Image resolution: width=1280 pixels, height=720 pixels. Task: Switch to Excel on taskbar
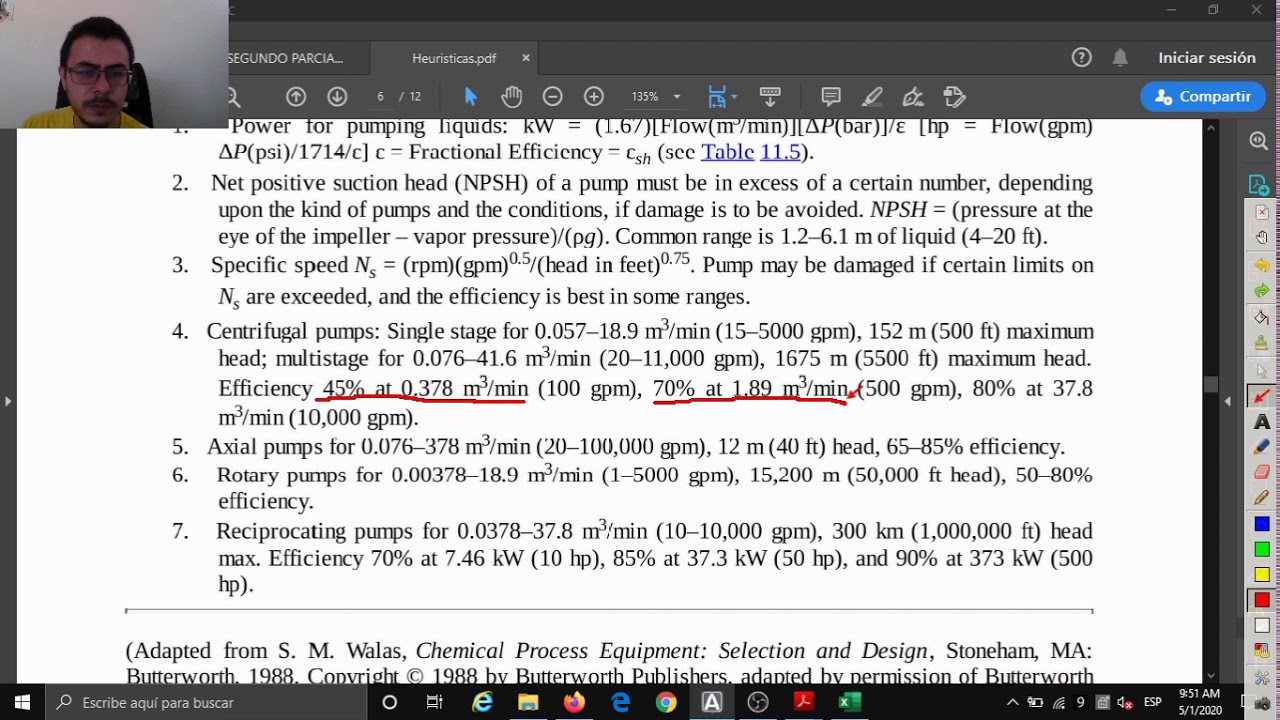pyautogui.click(x=850, y=703)
